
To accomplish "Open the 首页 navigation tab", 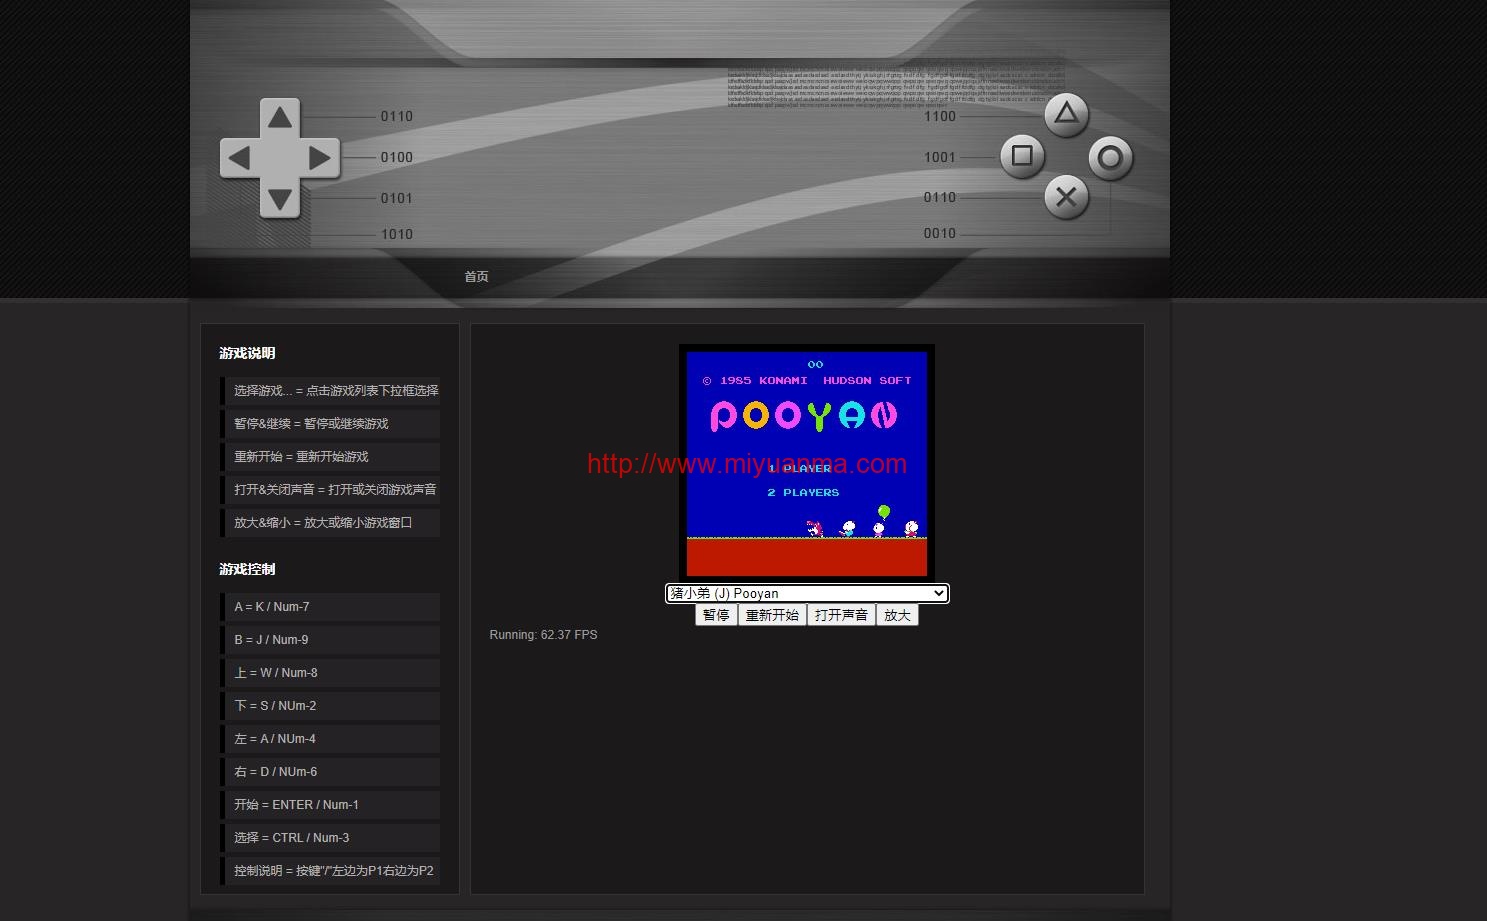I will 476,276.
